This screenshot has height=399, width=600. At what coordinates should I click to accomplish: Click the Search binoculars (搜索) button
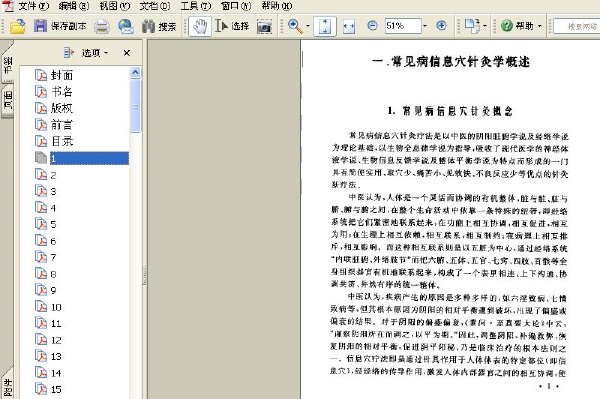click(x=159, y=26)
